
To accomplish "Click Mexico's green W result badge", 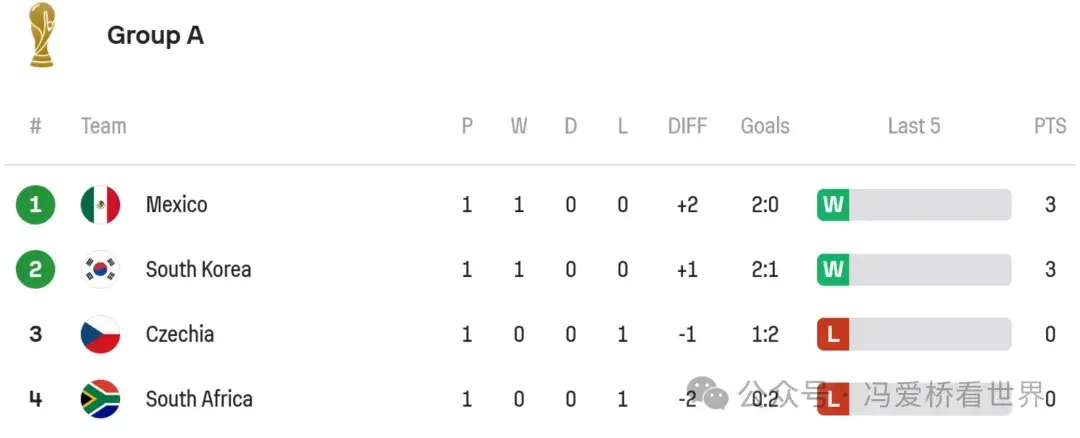I will click(833, 205).
